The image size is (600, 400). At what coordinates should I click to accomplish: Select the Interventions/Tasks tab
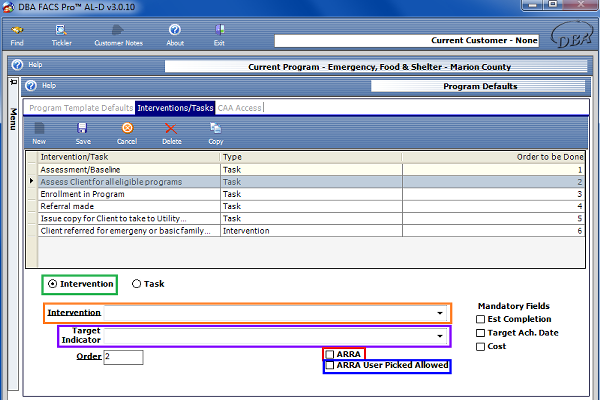pos(175,108)
